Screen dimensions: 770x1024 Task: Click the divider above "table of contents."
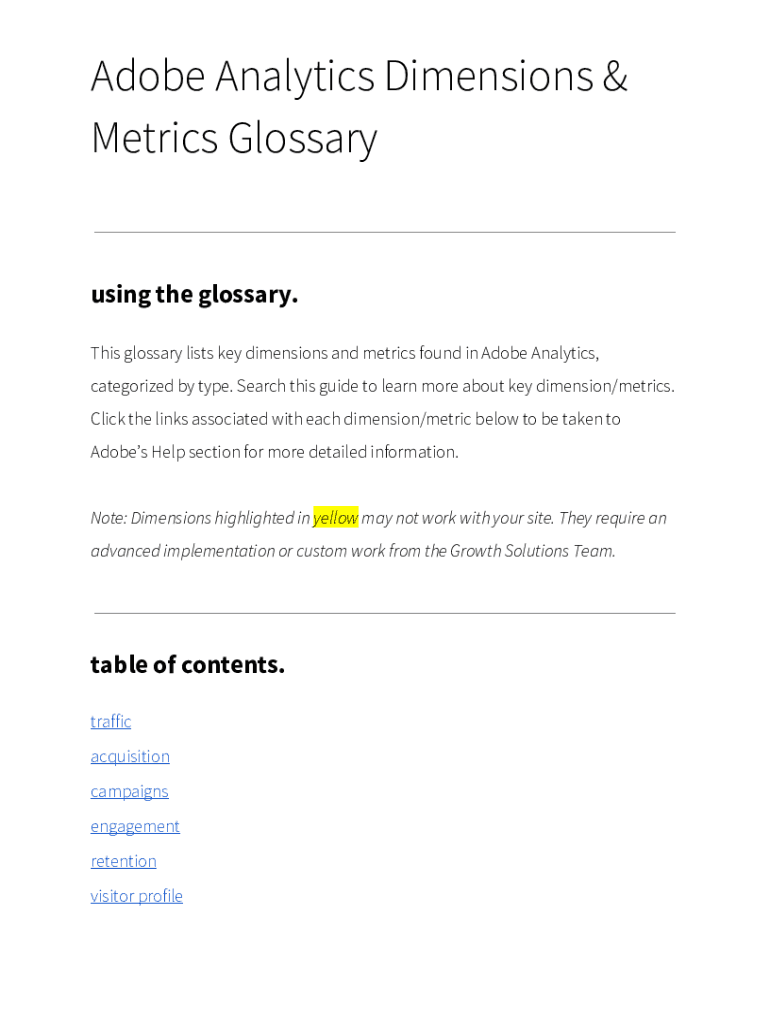[x=384, y=613]
